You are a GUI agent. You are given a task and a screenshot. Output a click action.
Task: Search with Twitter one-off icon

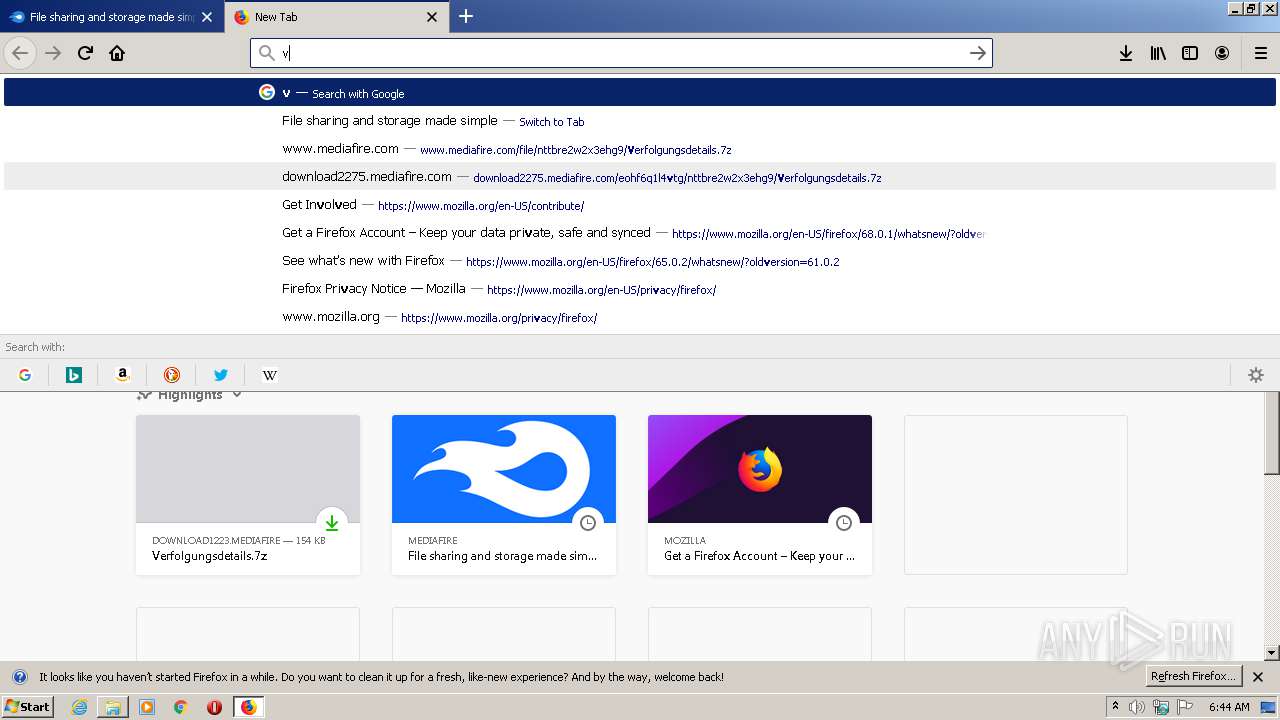coord(221,375)
